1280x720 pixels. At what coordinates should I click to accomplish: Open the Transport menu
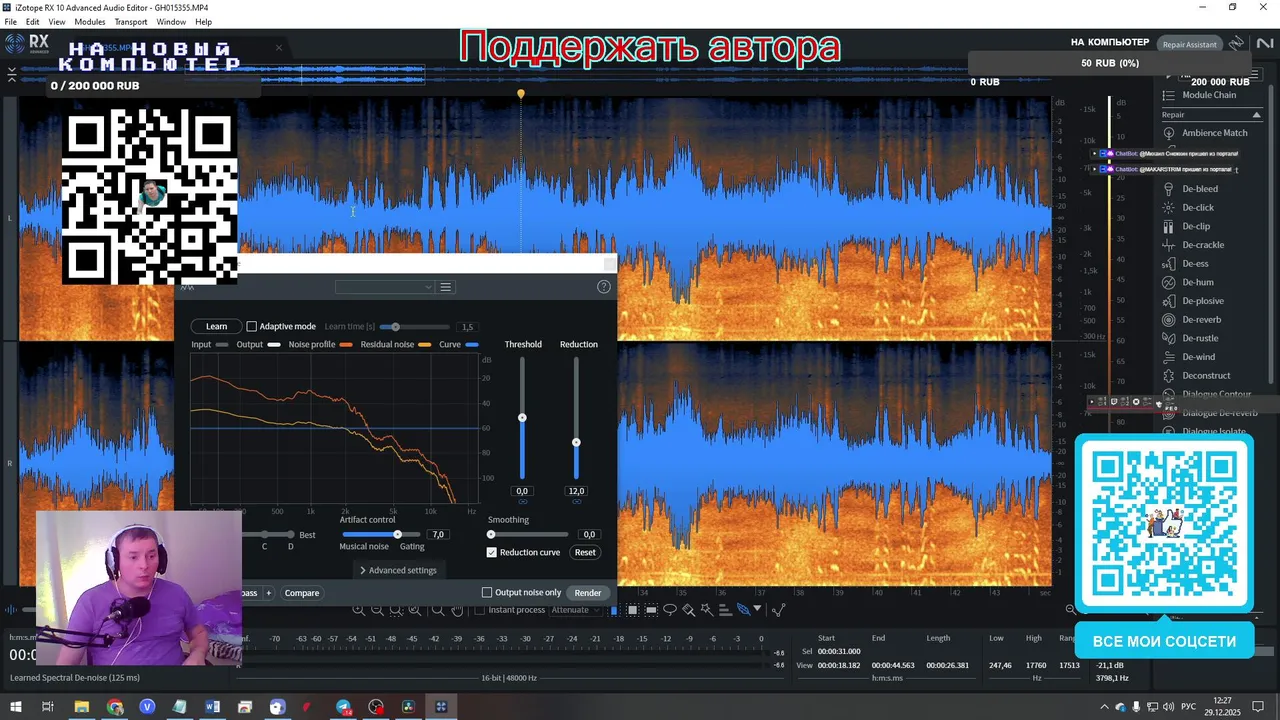[x=131, y=22]
